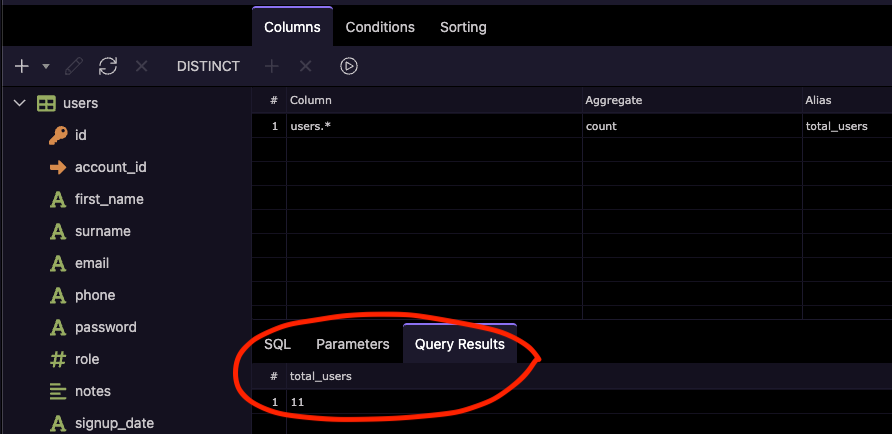
Task: Switch to the SQL tab
Action: [277, 344]
